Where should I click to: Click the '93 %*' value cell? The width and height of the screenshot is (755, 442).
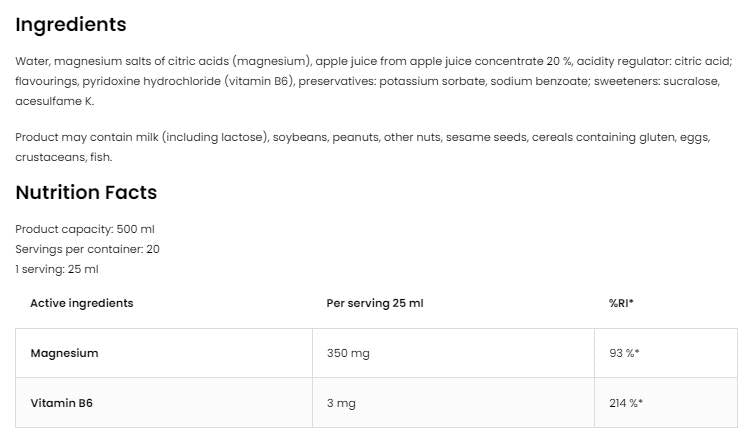tap(625, 353)
